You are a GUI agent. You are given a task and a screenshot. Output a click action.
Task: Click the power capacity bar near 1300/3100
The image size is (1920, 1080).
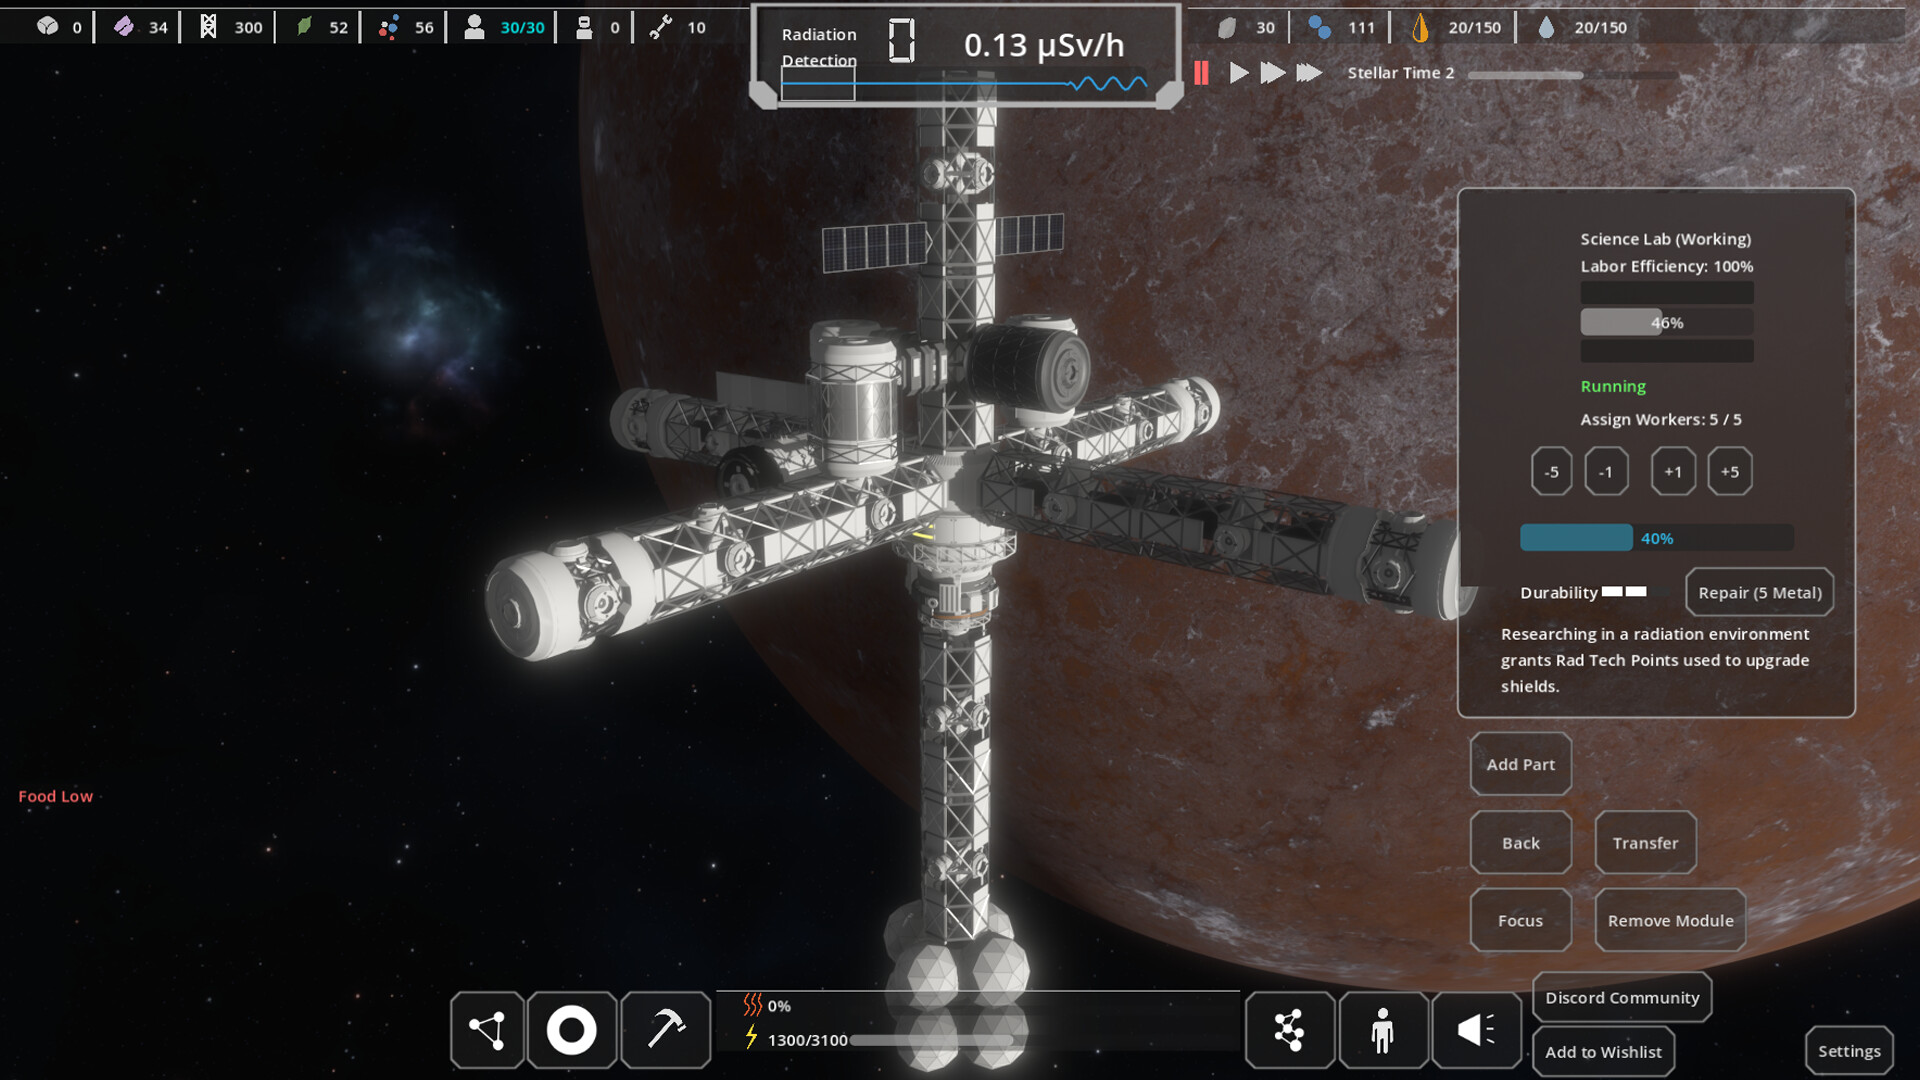pos(934,1041)
